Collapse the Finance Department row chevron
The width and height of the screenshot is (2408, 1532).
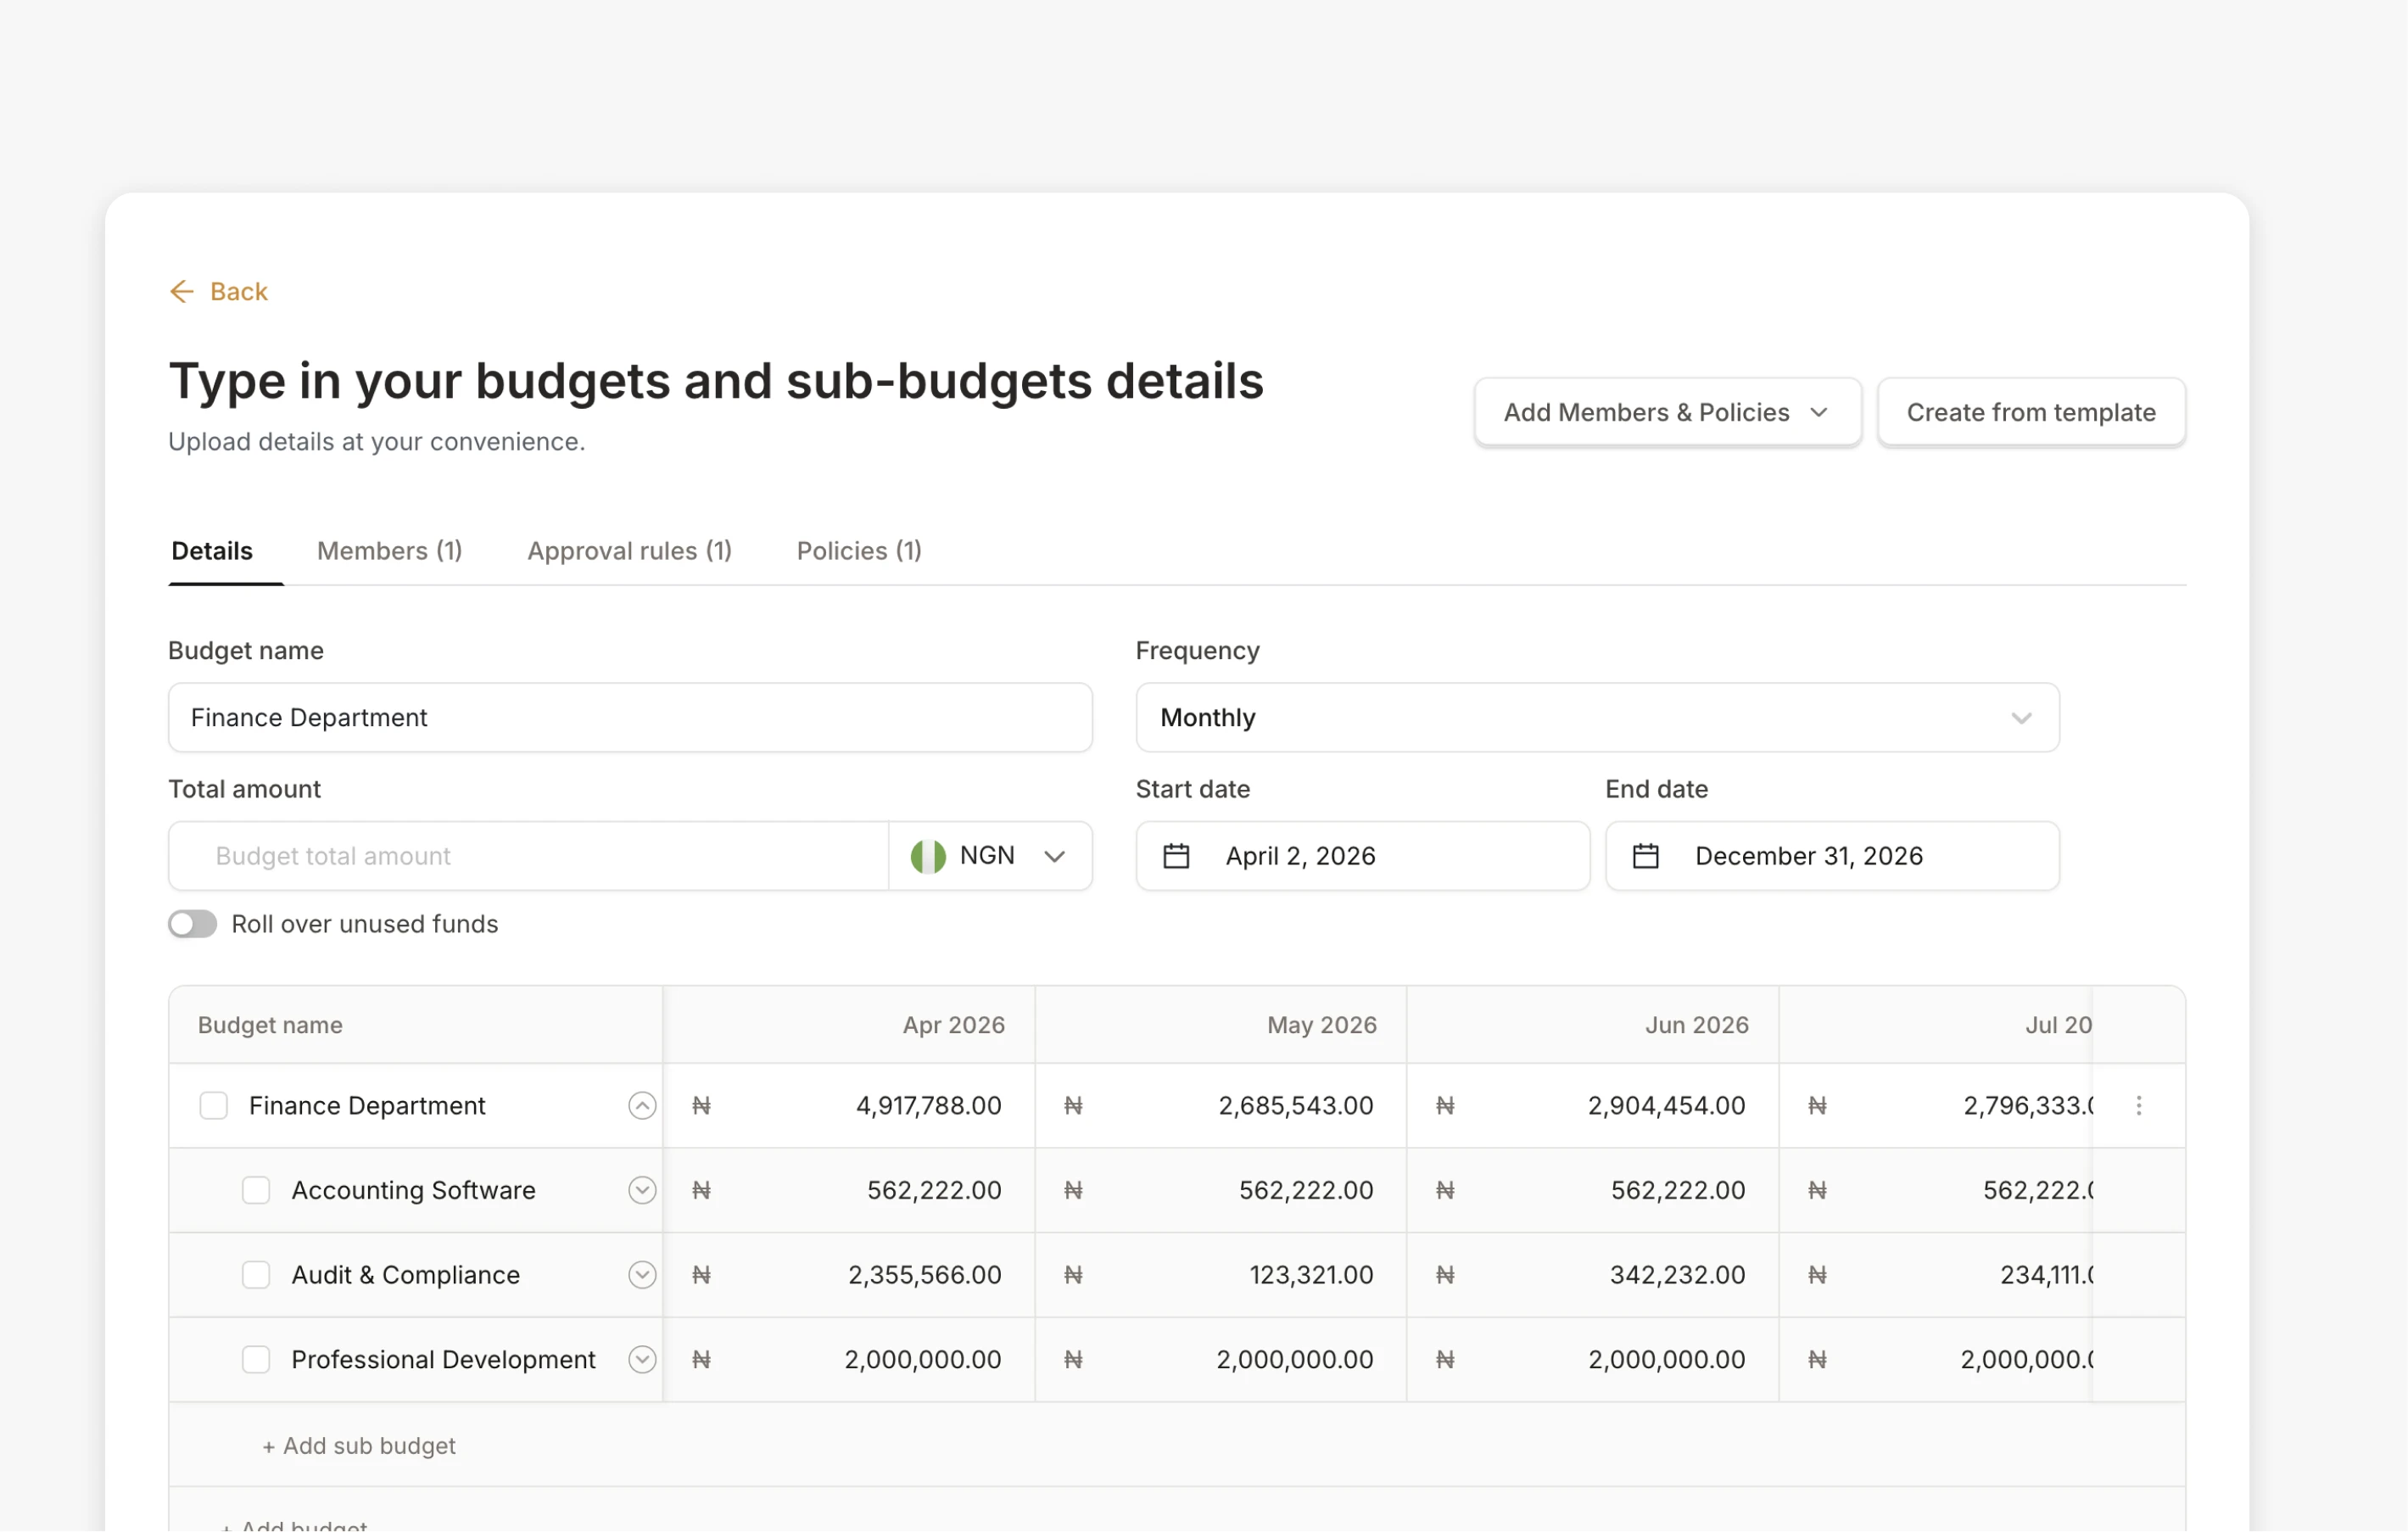[642, 1106]
